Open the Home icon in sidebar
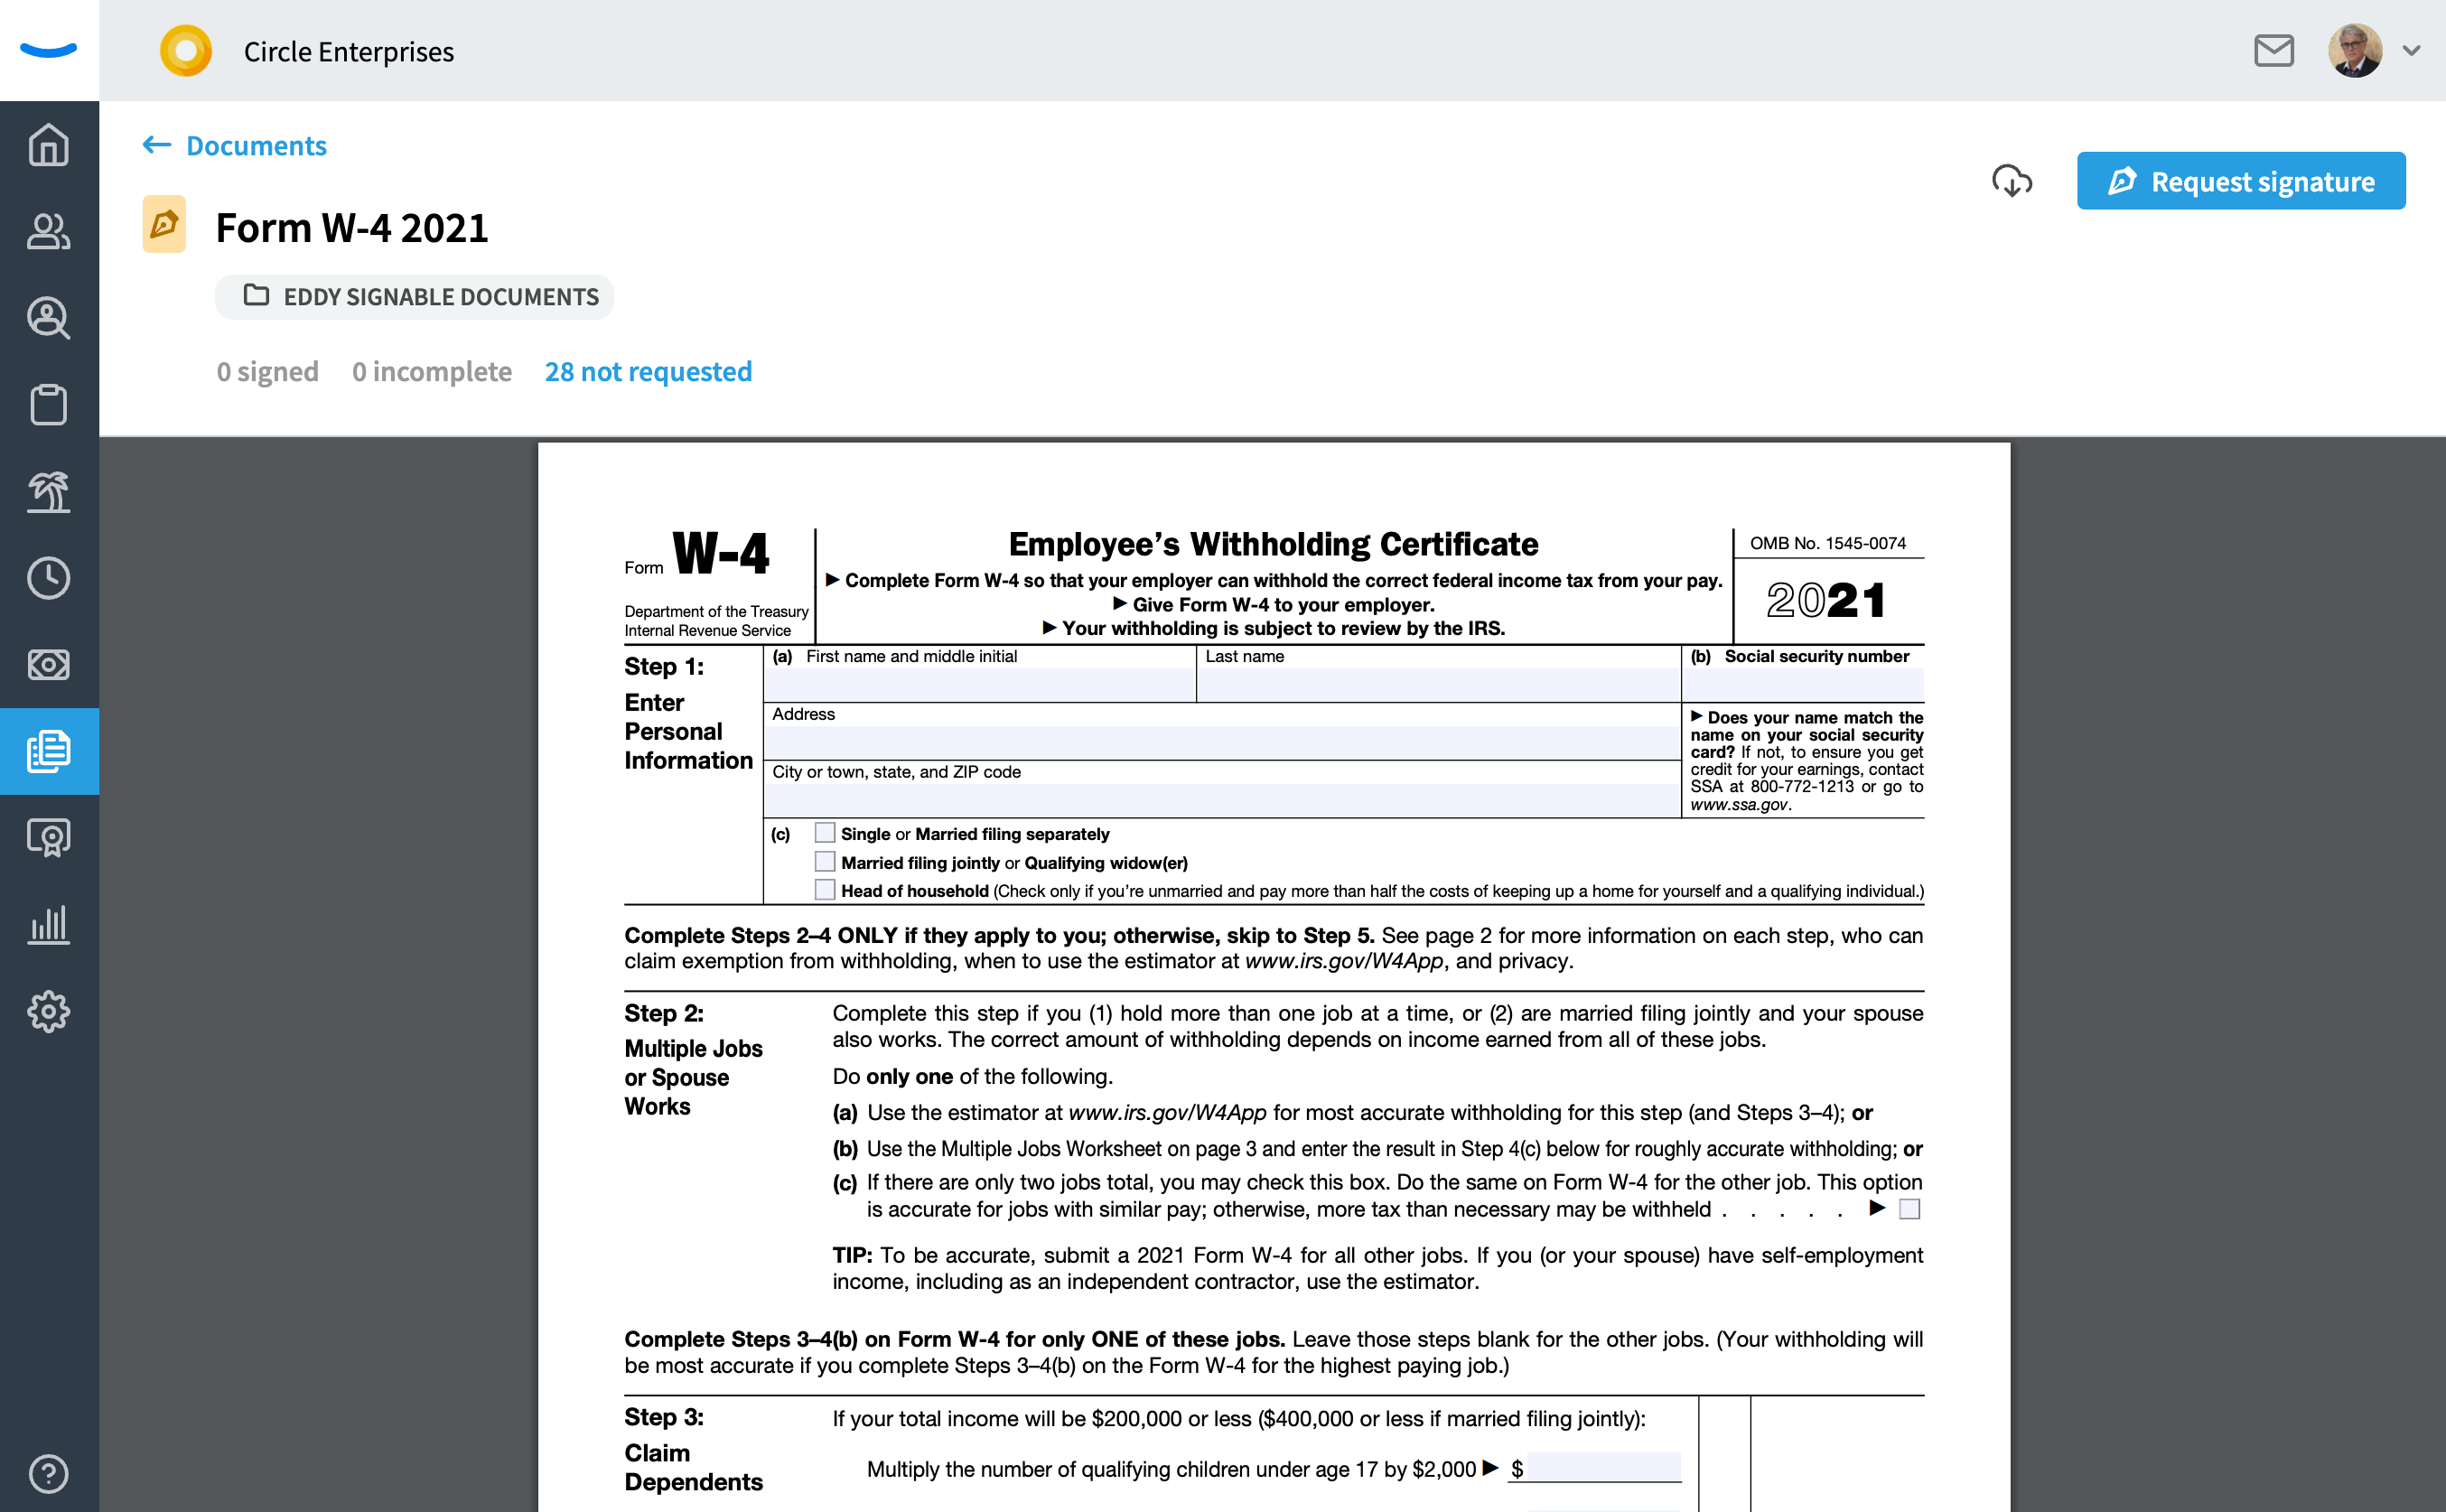This screenshot has height=1512, width=2446. click(x=48, y=145)
